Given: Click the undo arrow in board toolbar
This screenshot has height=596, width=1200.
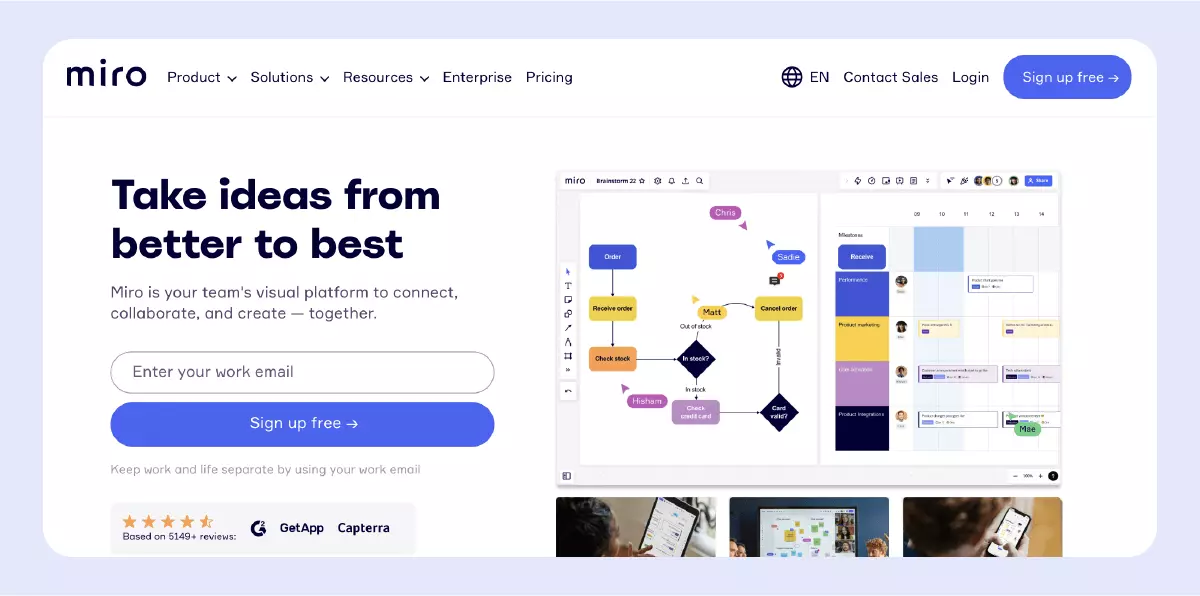Looking at the screenshot, I should tap(568, 391).
